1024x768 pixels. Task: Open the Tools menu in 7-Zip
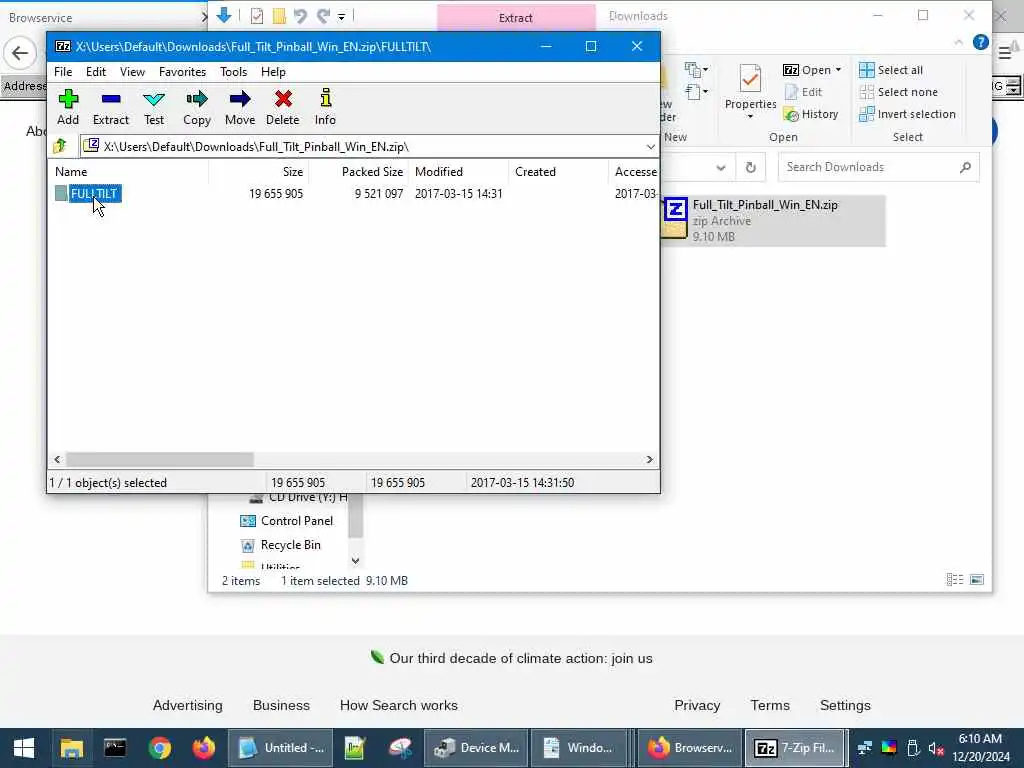point(233,72)
